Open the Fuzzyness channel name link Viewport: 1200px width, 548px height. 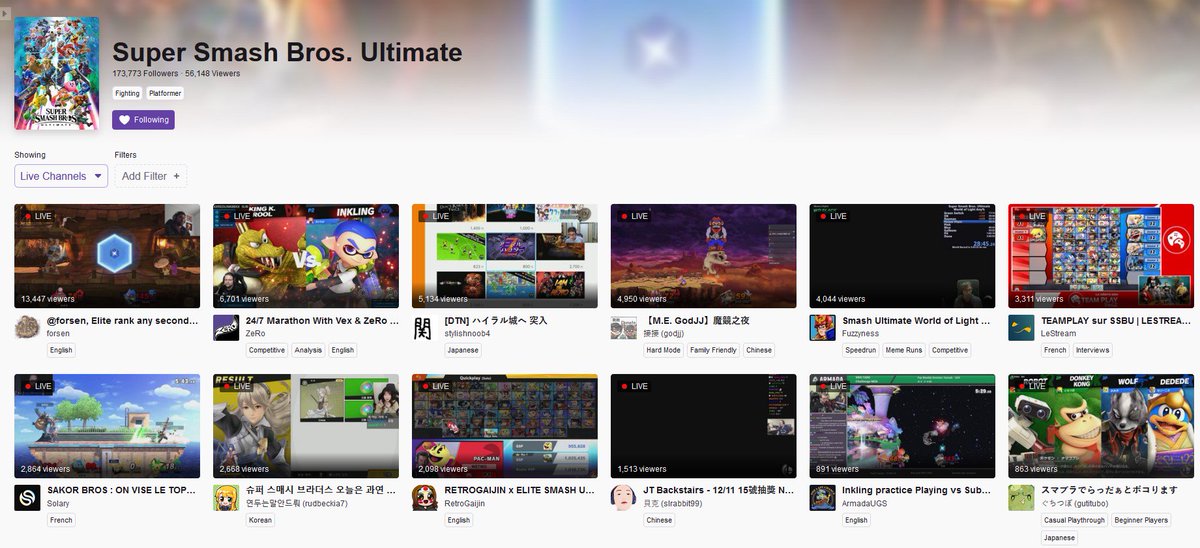[x=862, y=333]
